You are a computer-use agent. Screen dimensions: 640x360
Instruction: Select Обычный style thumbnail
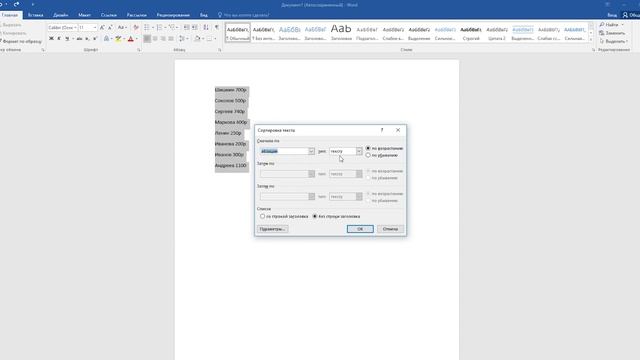point(238,32)
